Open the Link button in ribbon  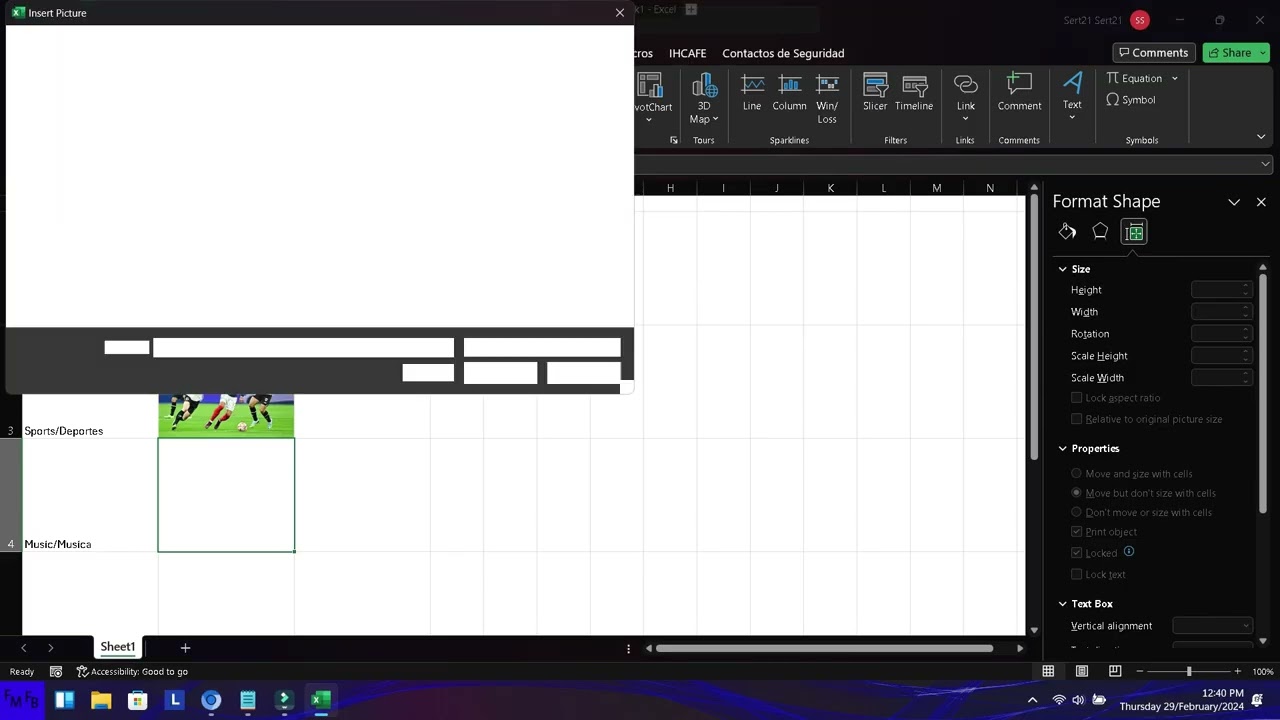pyautogui.click(x=965, y=98)
